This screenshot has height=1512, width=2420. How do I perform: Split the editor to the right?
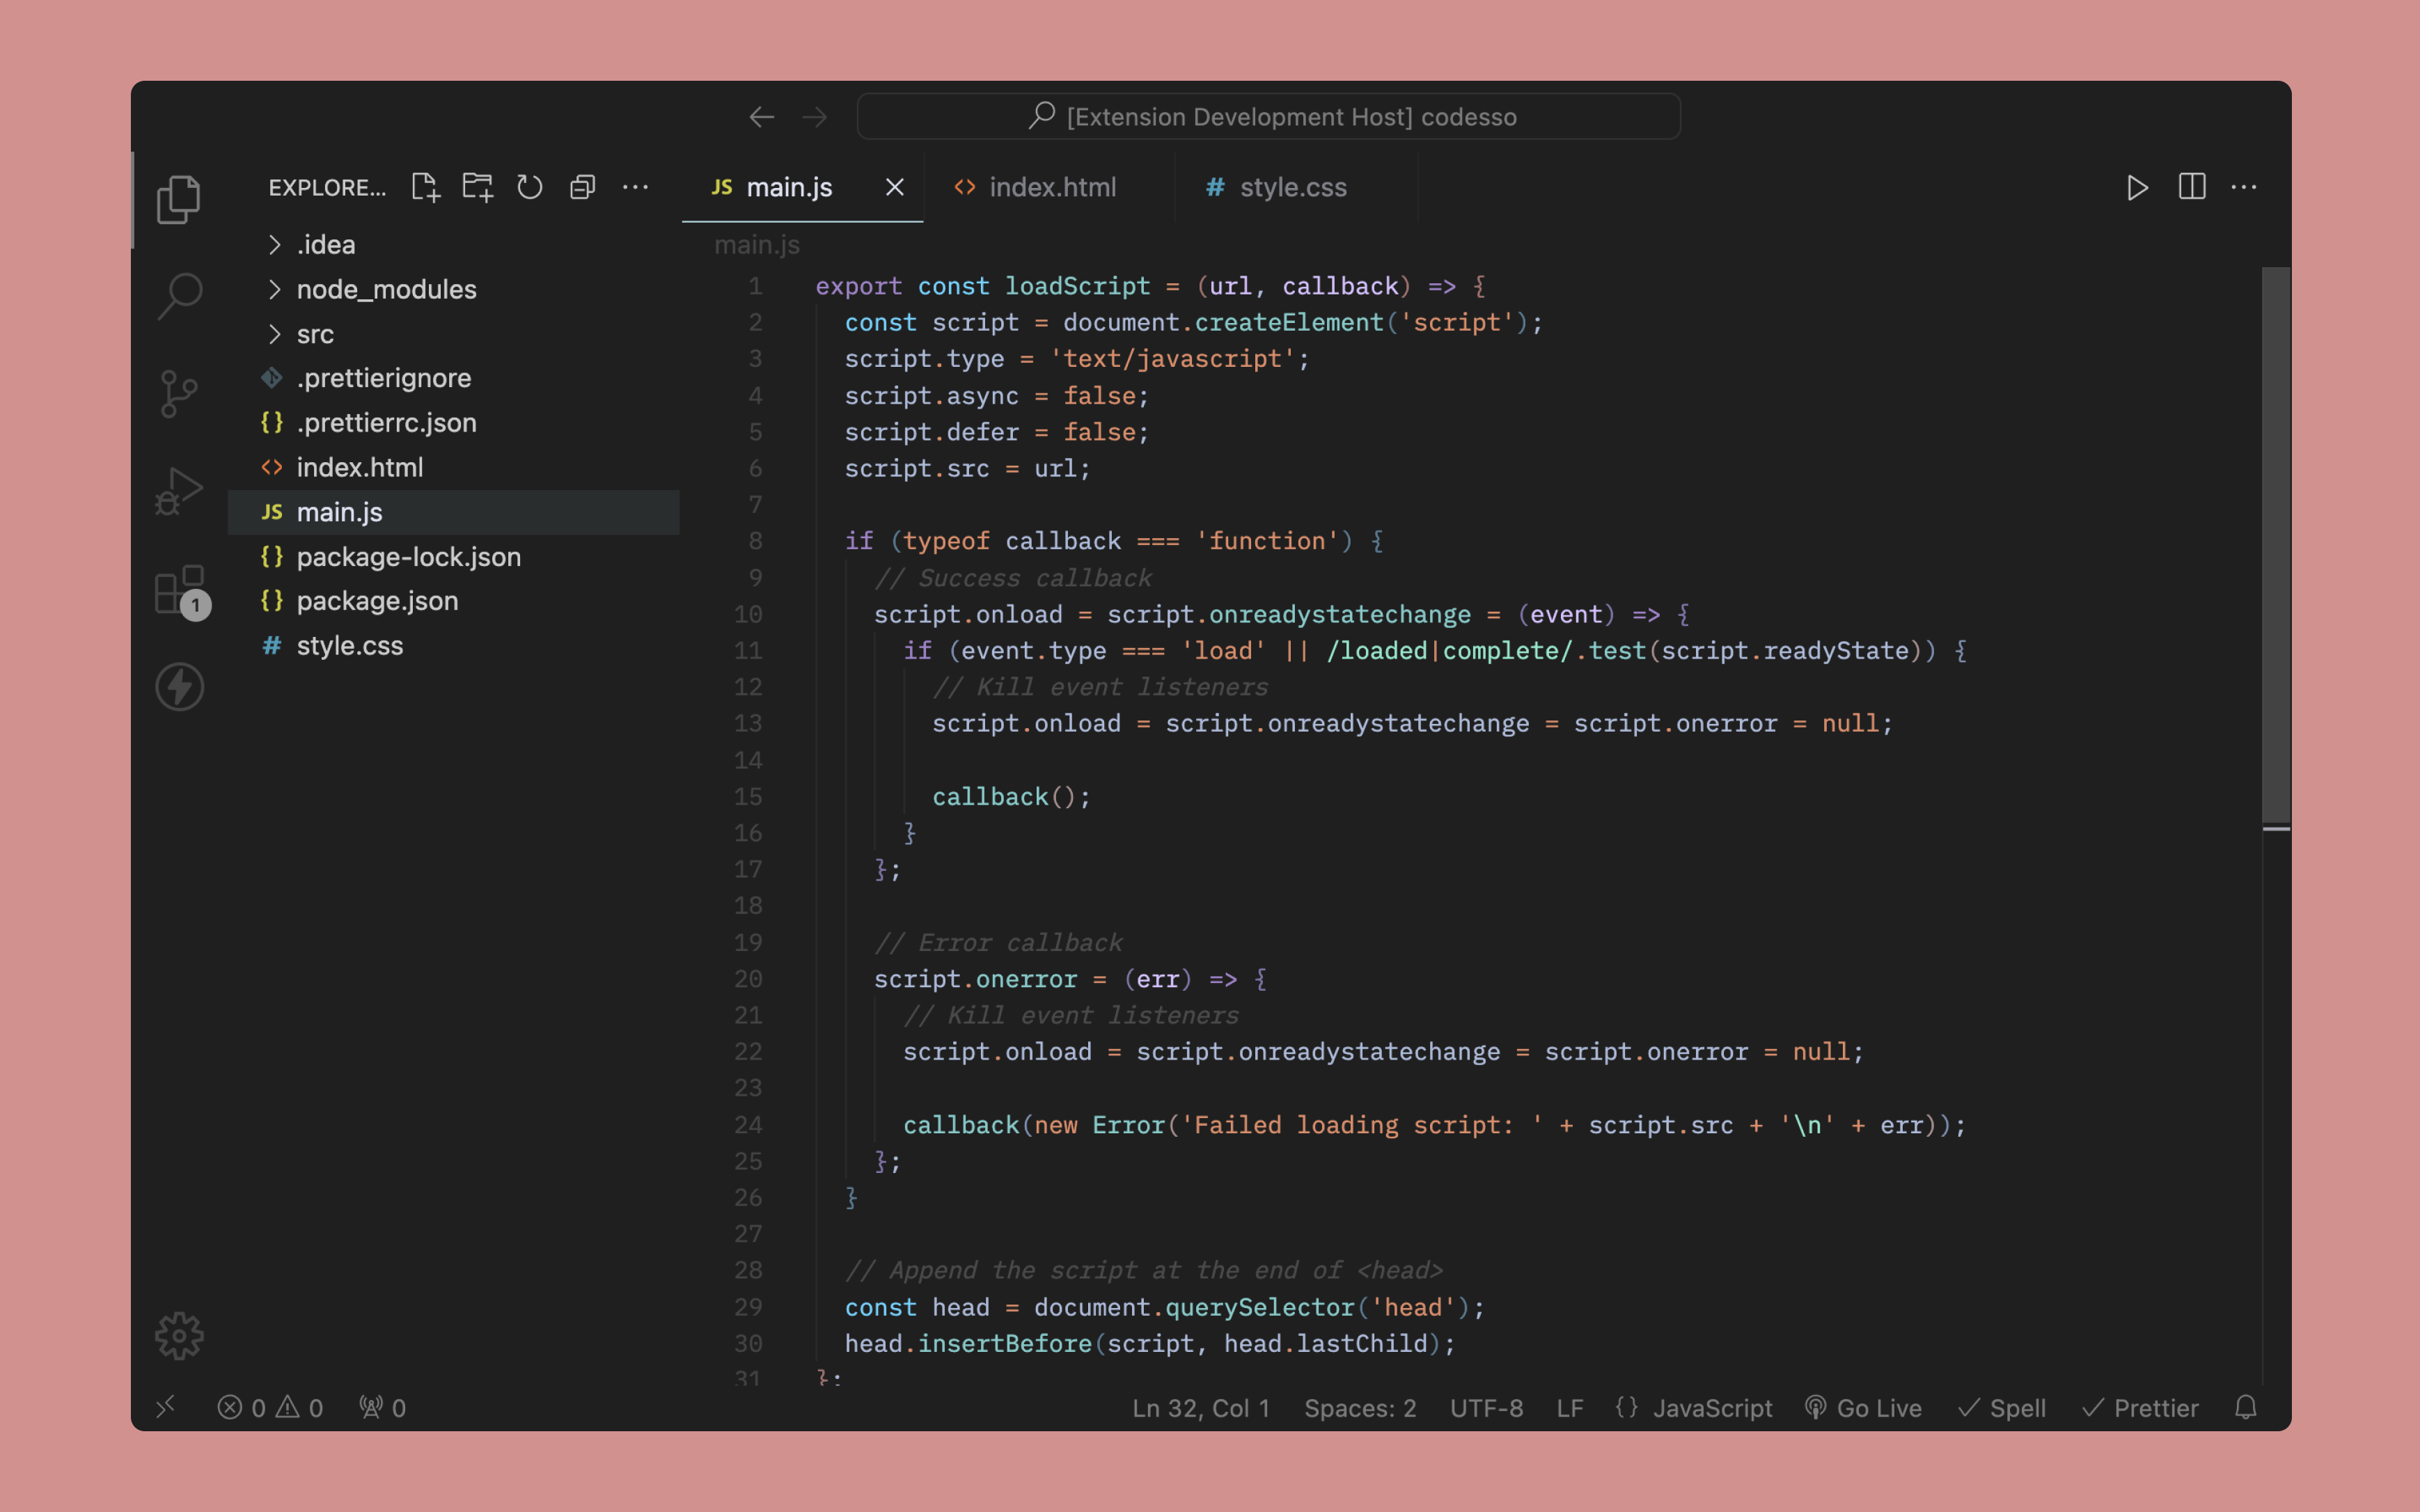(x=2191, y=188)
